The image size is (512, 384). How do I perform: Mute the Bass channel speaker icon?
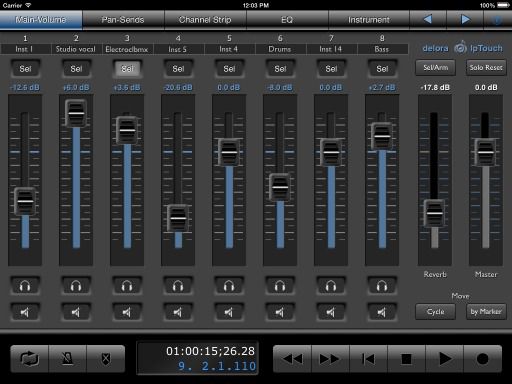click(382, 312)
